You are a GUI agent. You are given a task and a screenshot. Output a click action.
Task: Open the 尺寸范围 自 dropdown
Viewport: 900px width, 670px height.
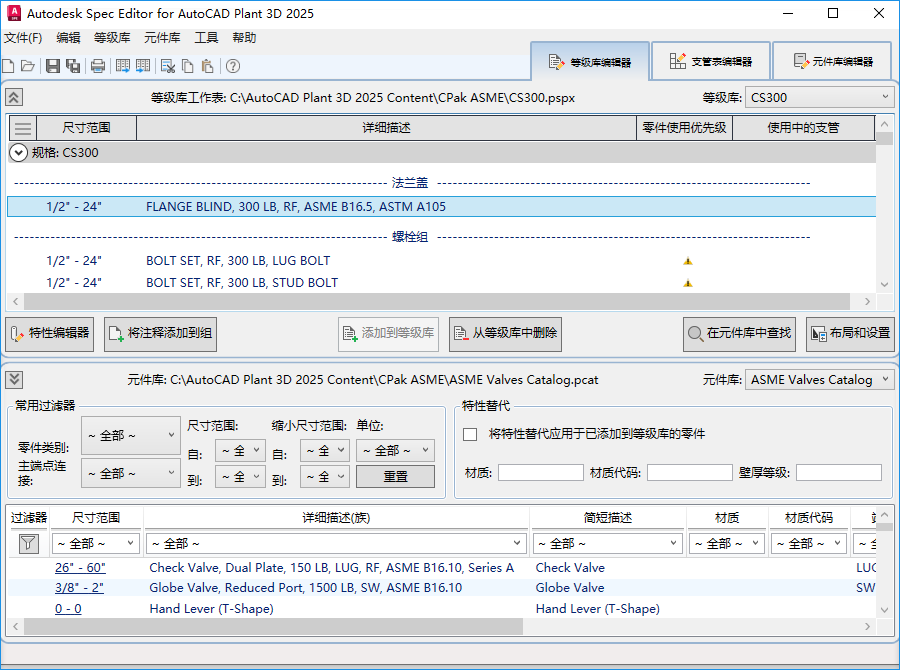point(240,451)
